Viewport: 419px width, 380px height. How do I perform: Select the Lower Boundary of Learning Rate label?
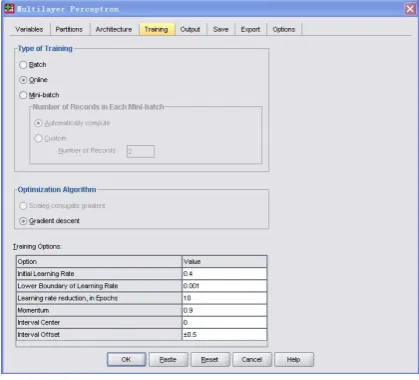[x=99, y=286]
